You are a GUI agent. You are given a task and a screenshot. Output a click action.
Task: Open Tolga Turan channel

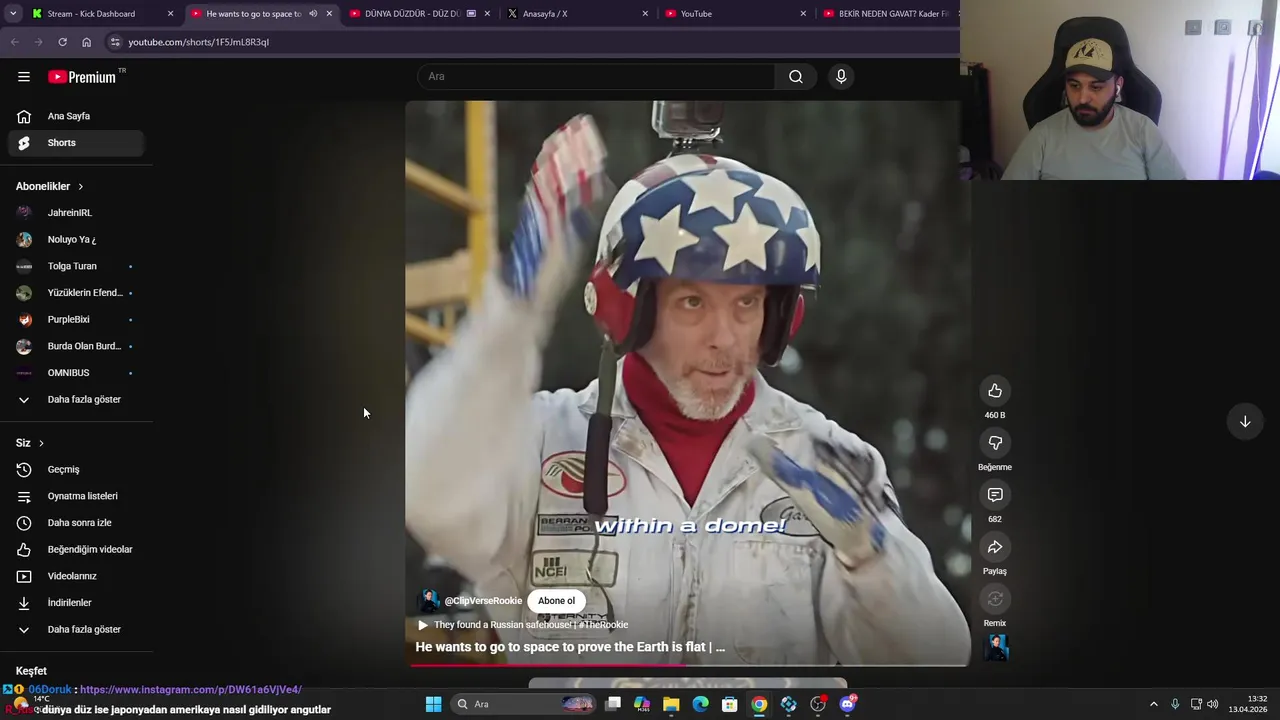point(76,266)
